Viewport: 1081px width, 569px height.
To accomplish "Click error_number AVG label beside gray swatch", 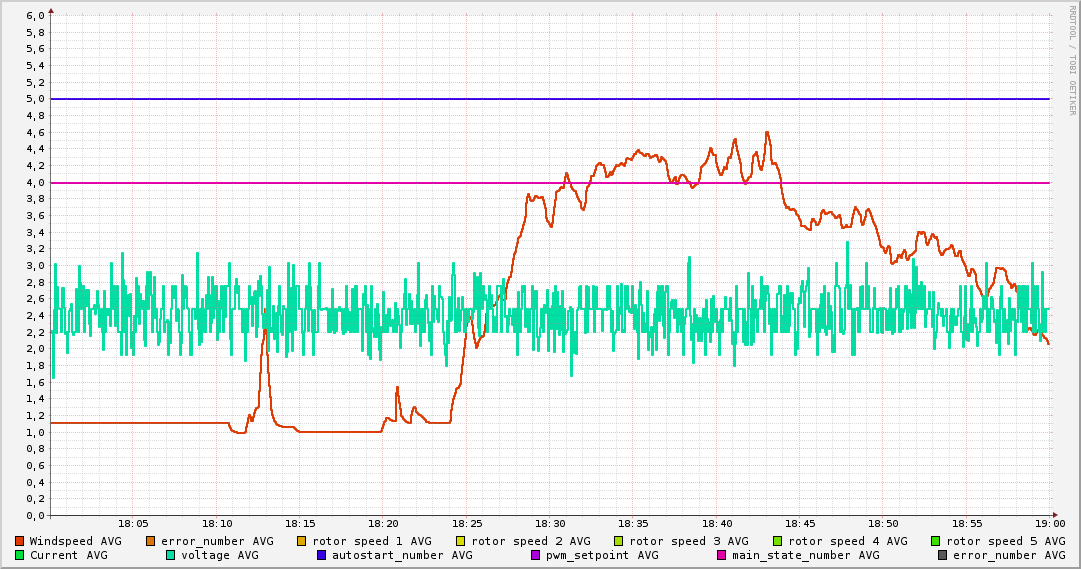I will (1009, 555).
